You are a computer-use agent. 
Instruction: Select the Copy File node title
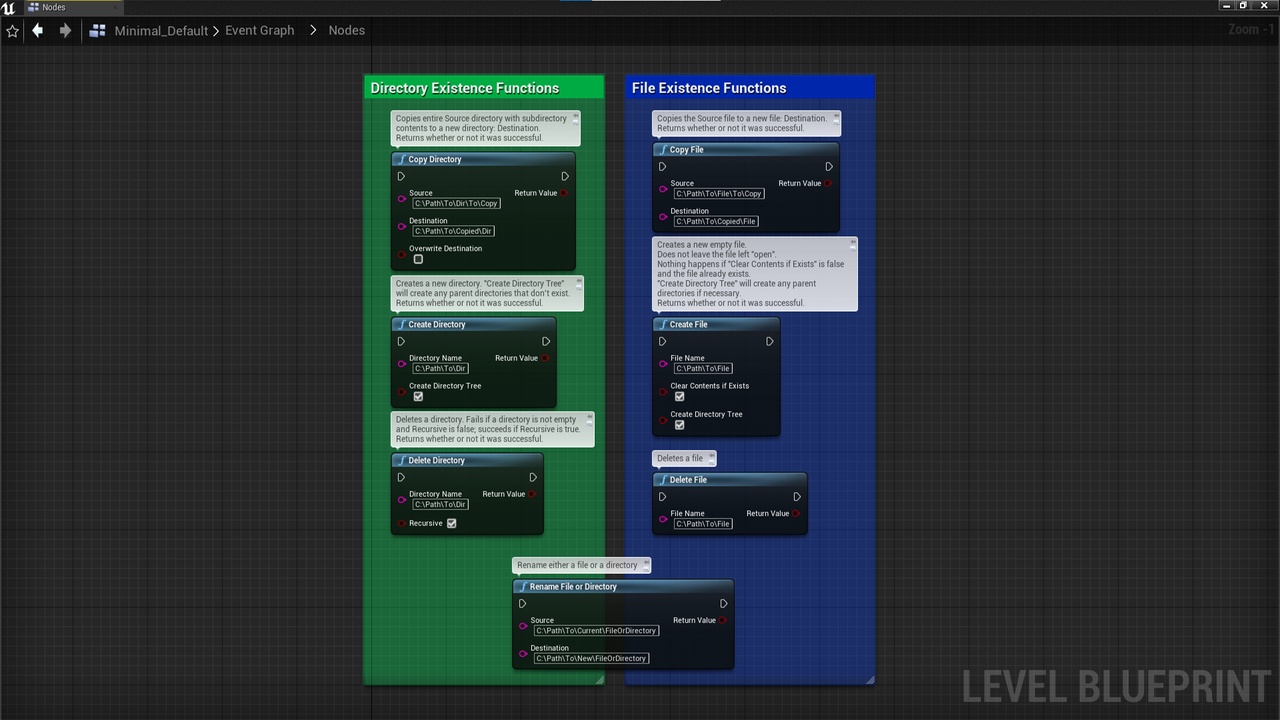pyautogui.click(x=687, y=150)
